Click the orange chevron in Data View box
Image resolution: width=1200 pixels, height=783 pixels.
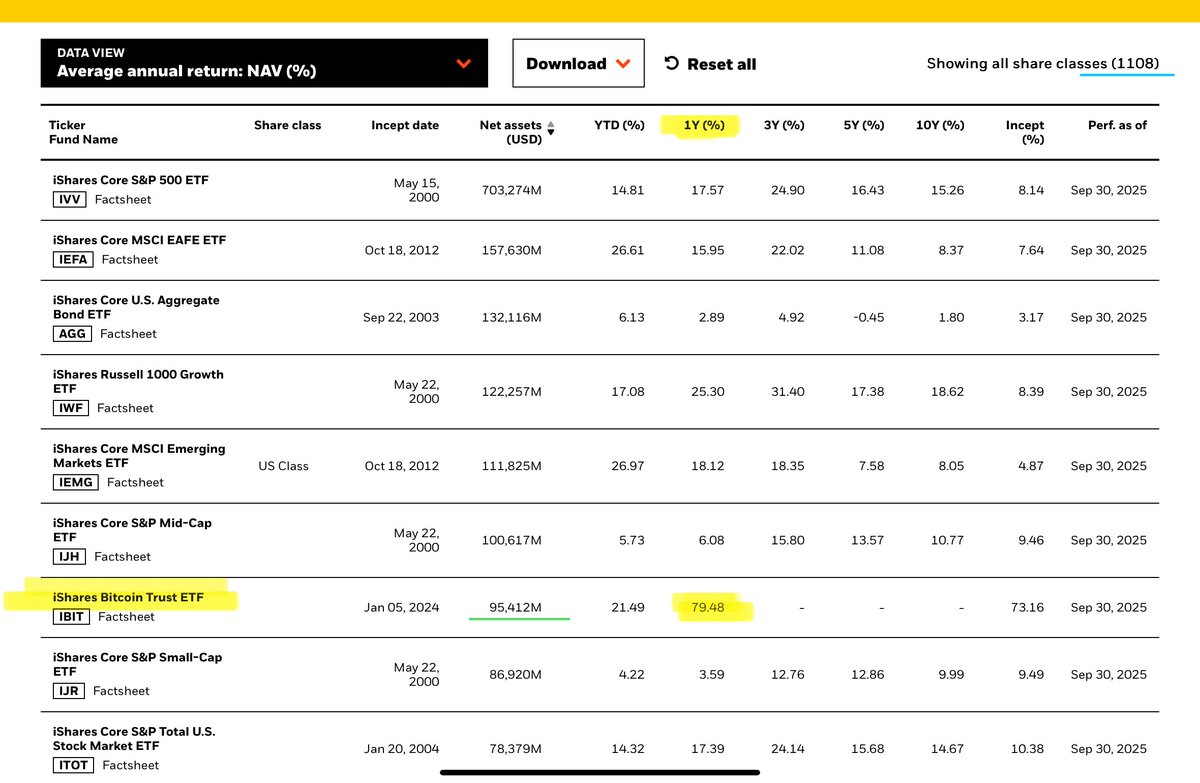(x=463, y=64)
